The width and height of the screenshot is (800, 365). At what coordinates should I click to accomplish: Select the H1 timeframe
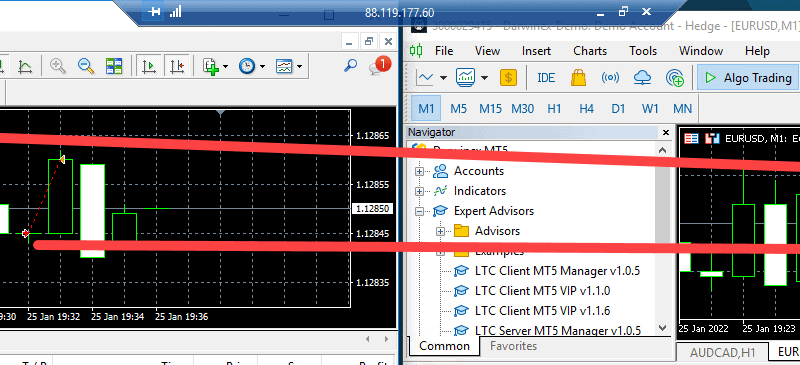coord(554,108)
